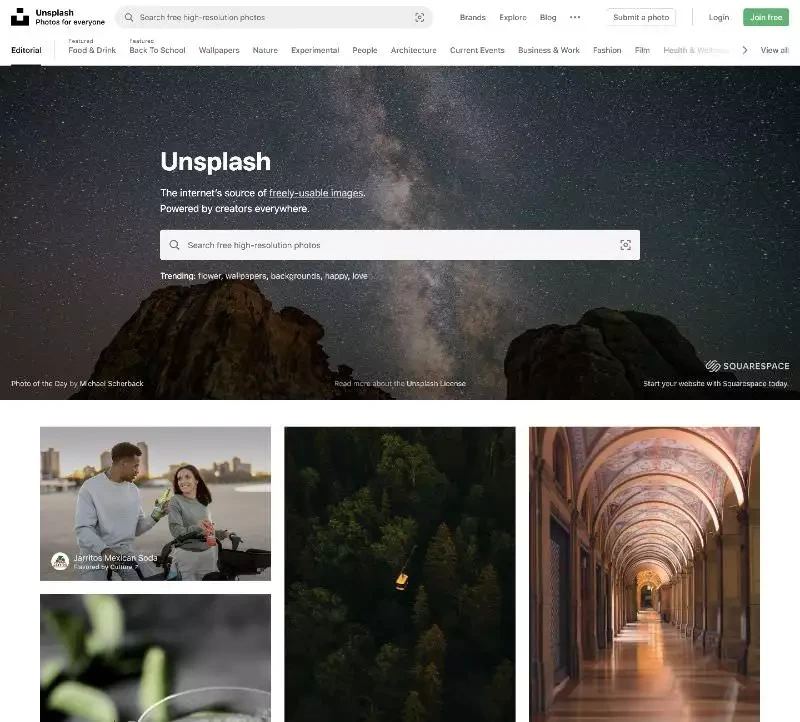Select trending term happy

pyautogui.click(x=337, y=276)
